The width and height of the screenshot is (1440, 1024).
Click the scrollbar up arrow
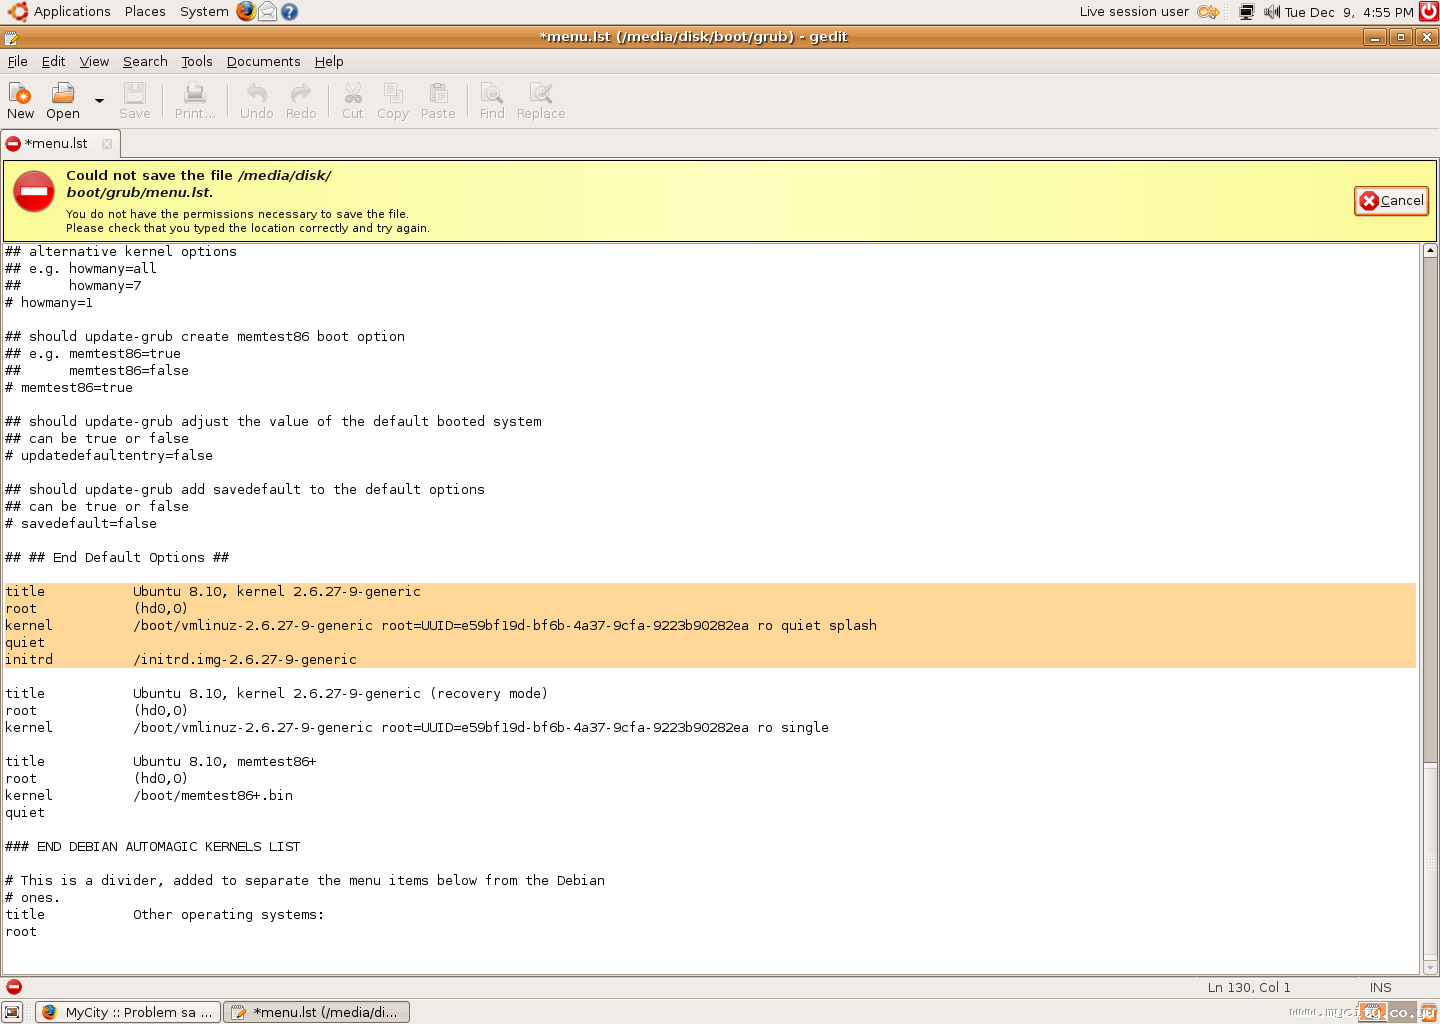(x=1430, y=251)
